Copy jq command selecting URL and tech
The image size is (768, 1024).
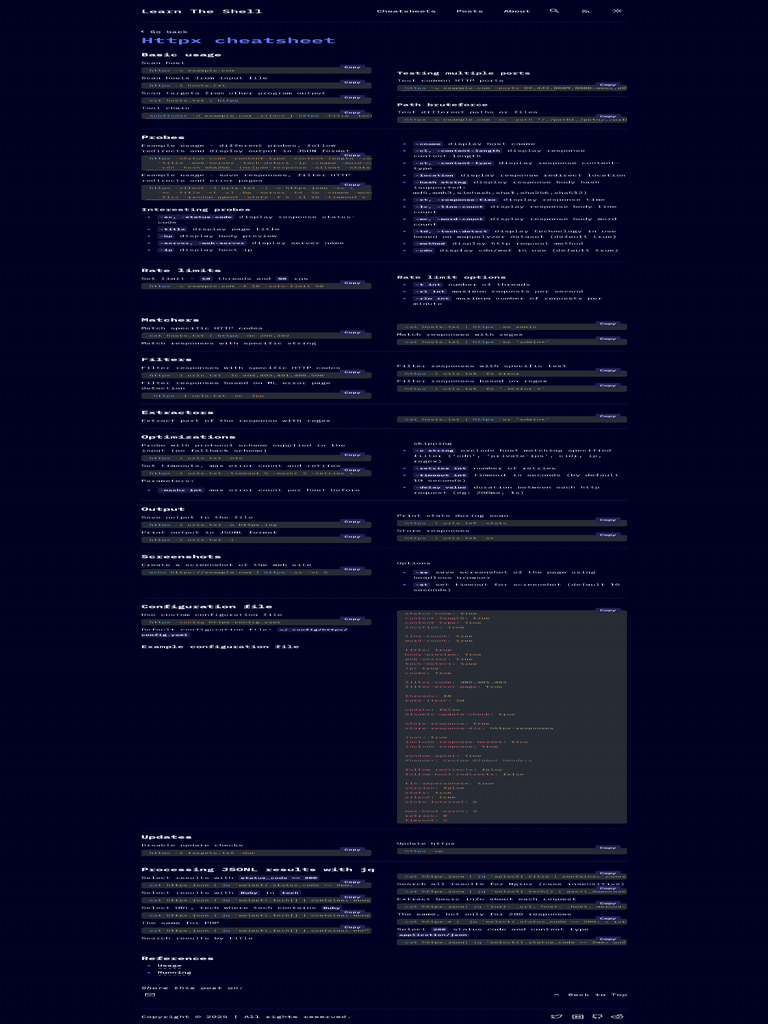tap(352, 912)
